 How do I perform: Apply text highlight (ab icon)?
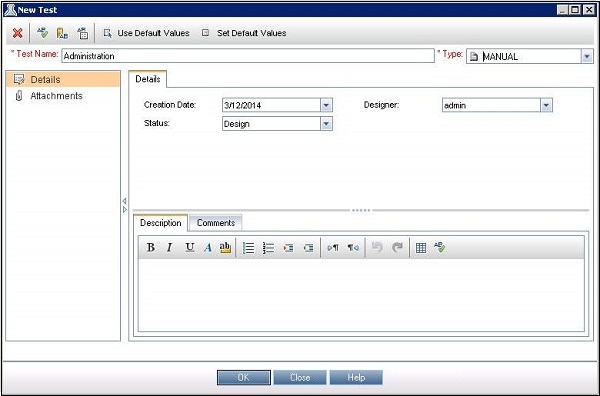(225, 248)
